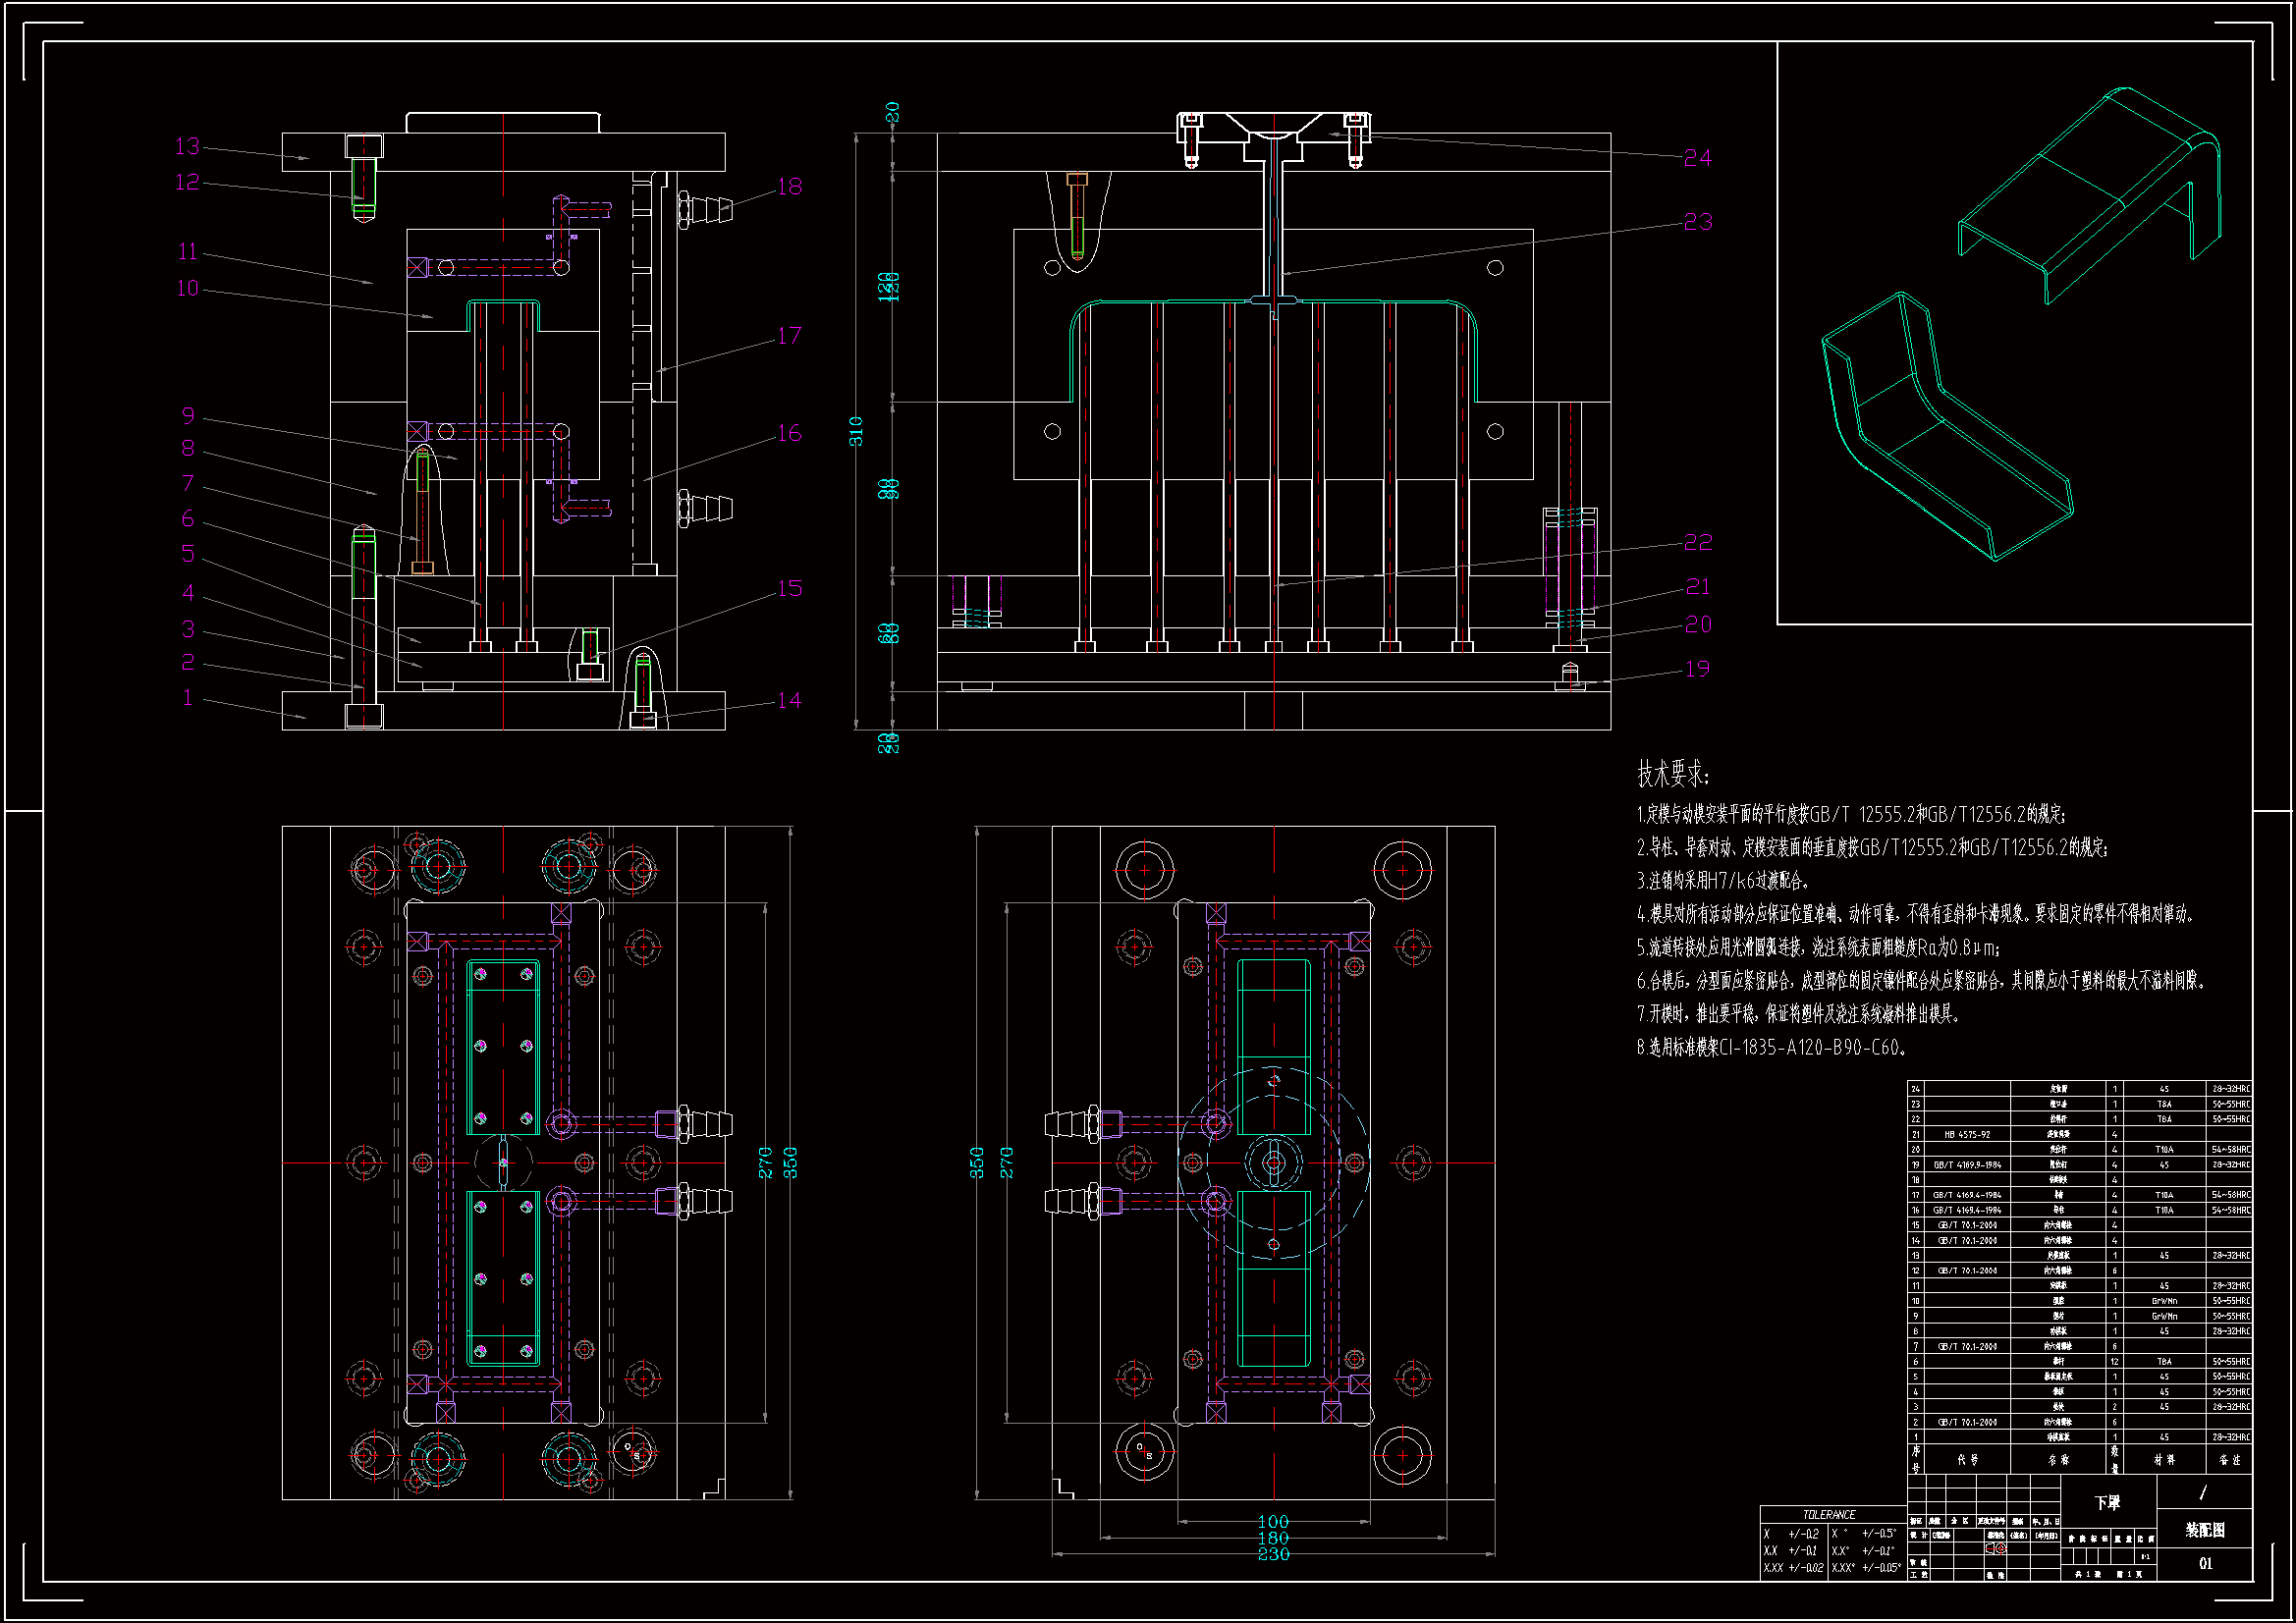Select drawing number 01 in title block
This screenshot has width=2296, height=1623.
pyautogui.click(x=2205, y=1564)
